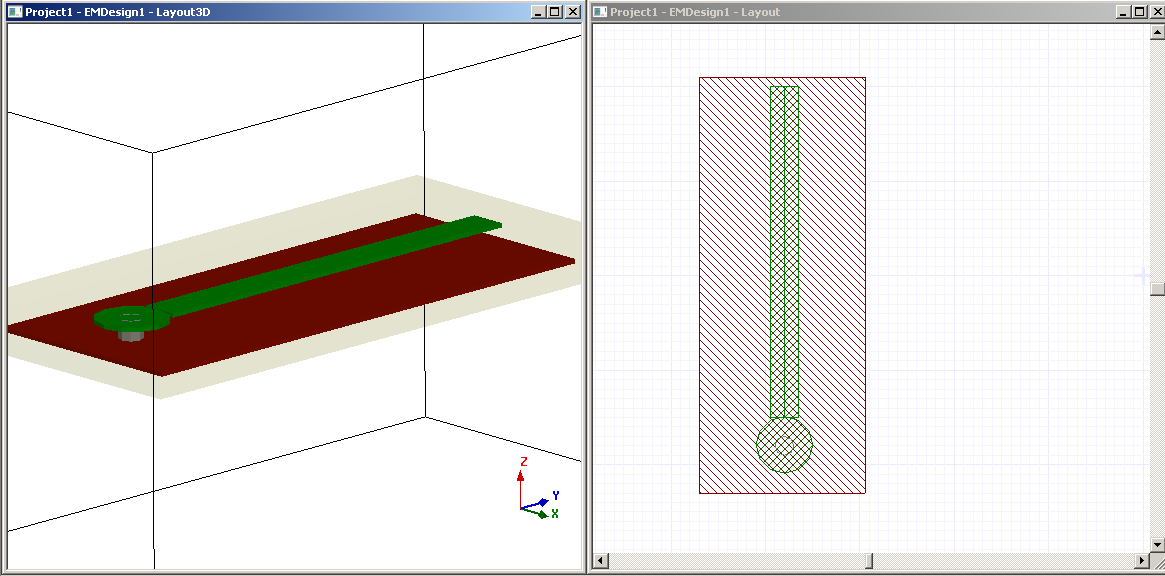Click the Layout vertical scrollbar thumb
This screenshot has height=576, width=1165.
click(x=1156, y=289)
